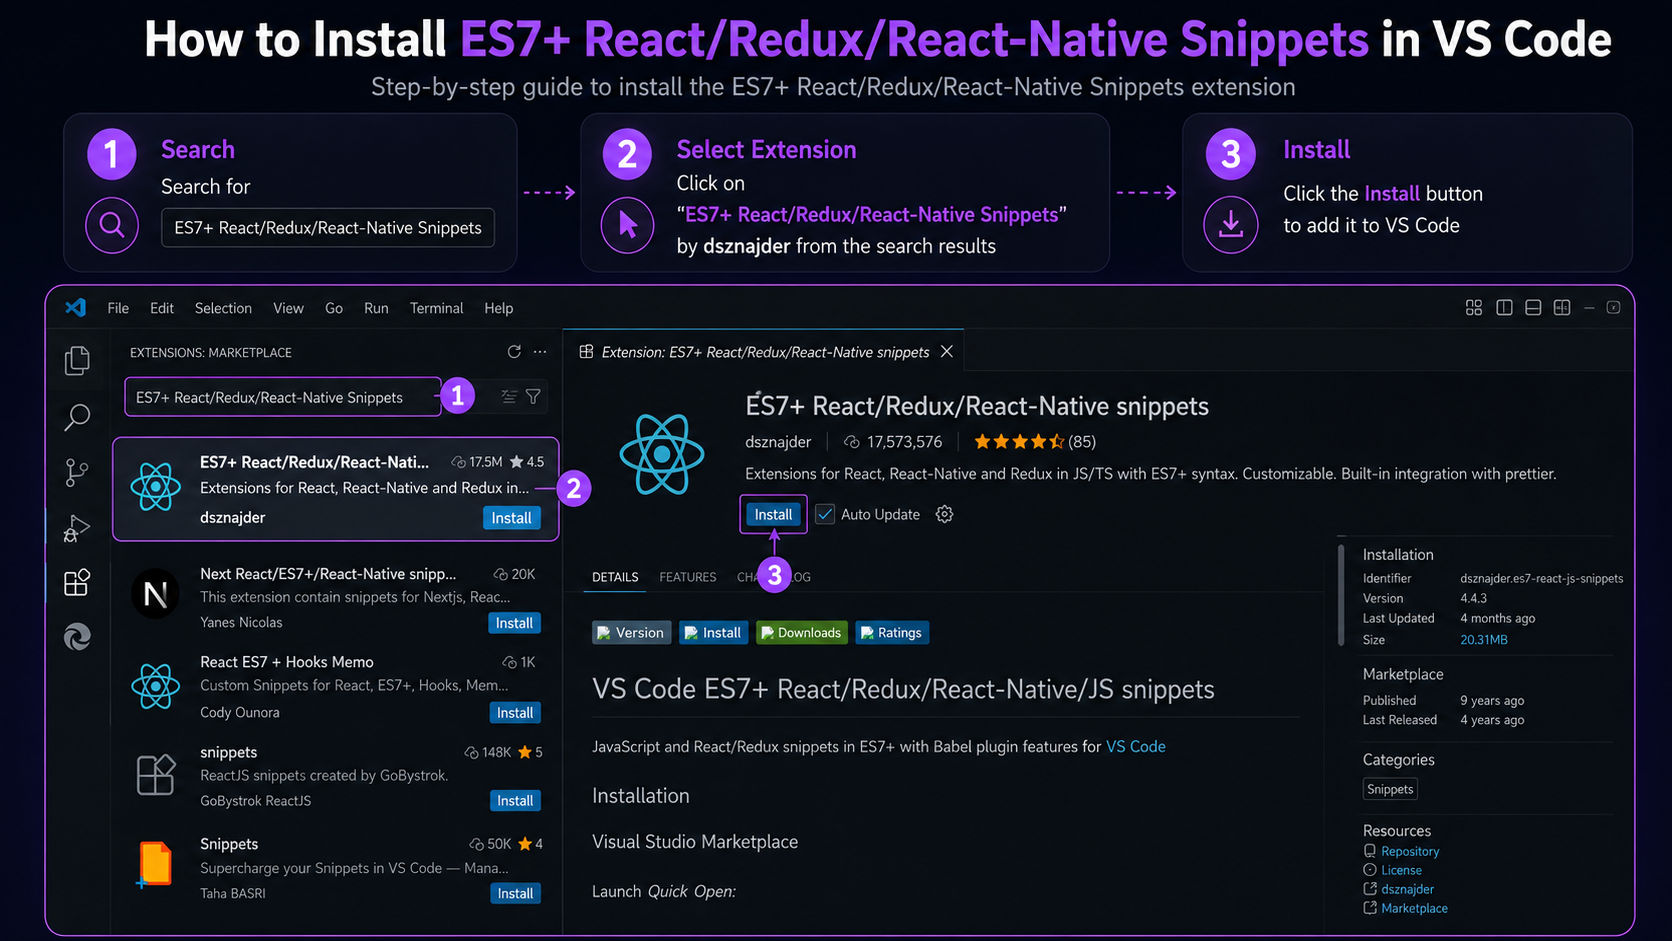Open the Repository resource link
This screenshot has width=1672, height=941.
pyautogui.click(x=1410, y=851)
